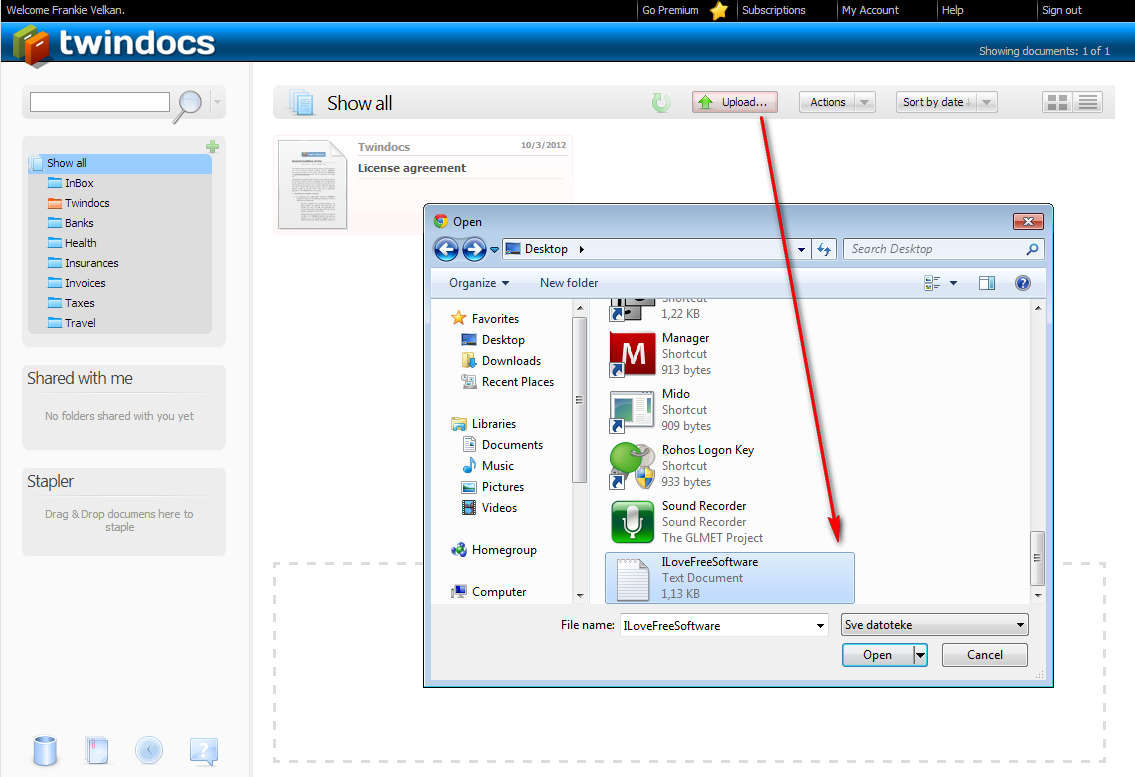Screen dimensions: 1135x777
Task: Select the Sound Recorder microphone icon
Action: click(632, 522)
